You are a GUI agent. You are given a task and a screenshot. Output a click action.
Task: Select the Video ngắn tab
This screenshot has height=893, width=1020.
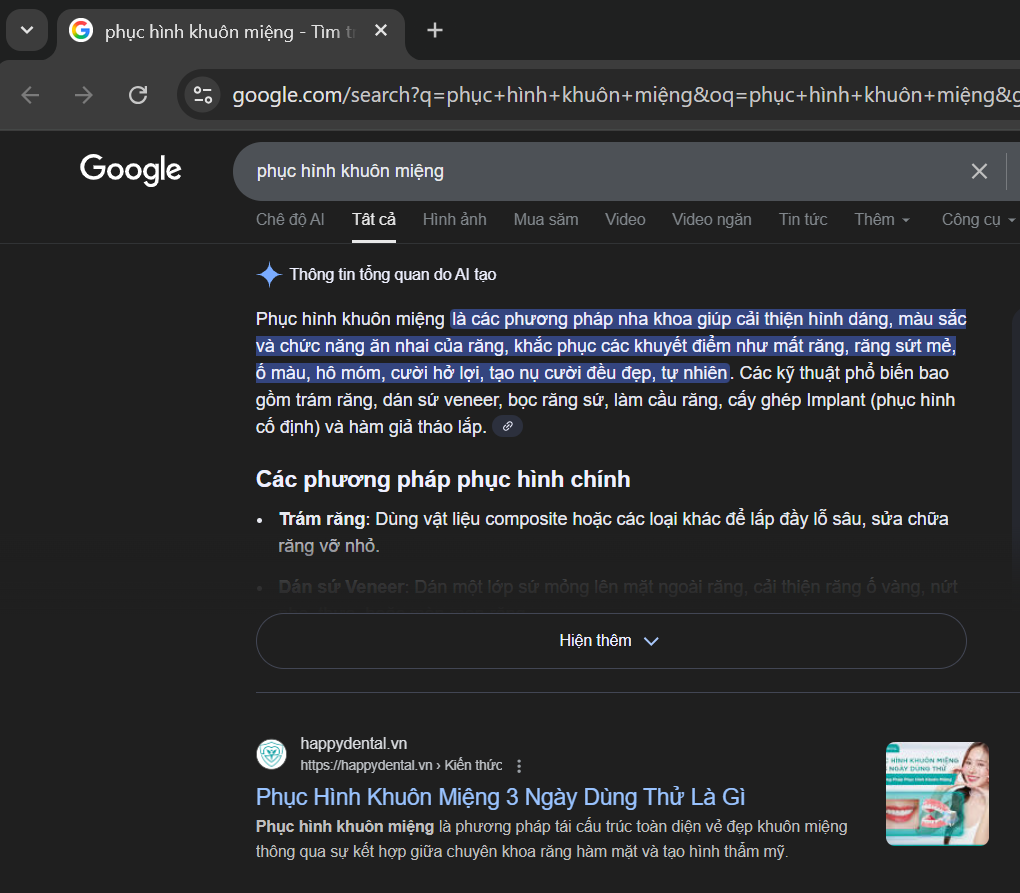tap(711, 220)
